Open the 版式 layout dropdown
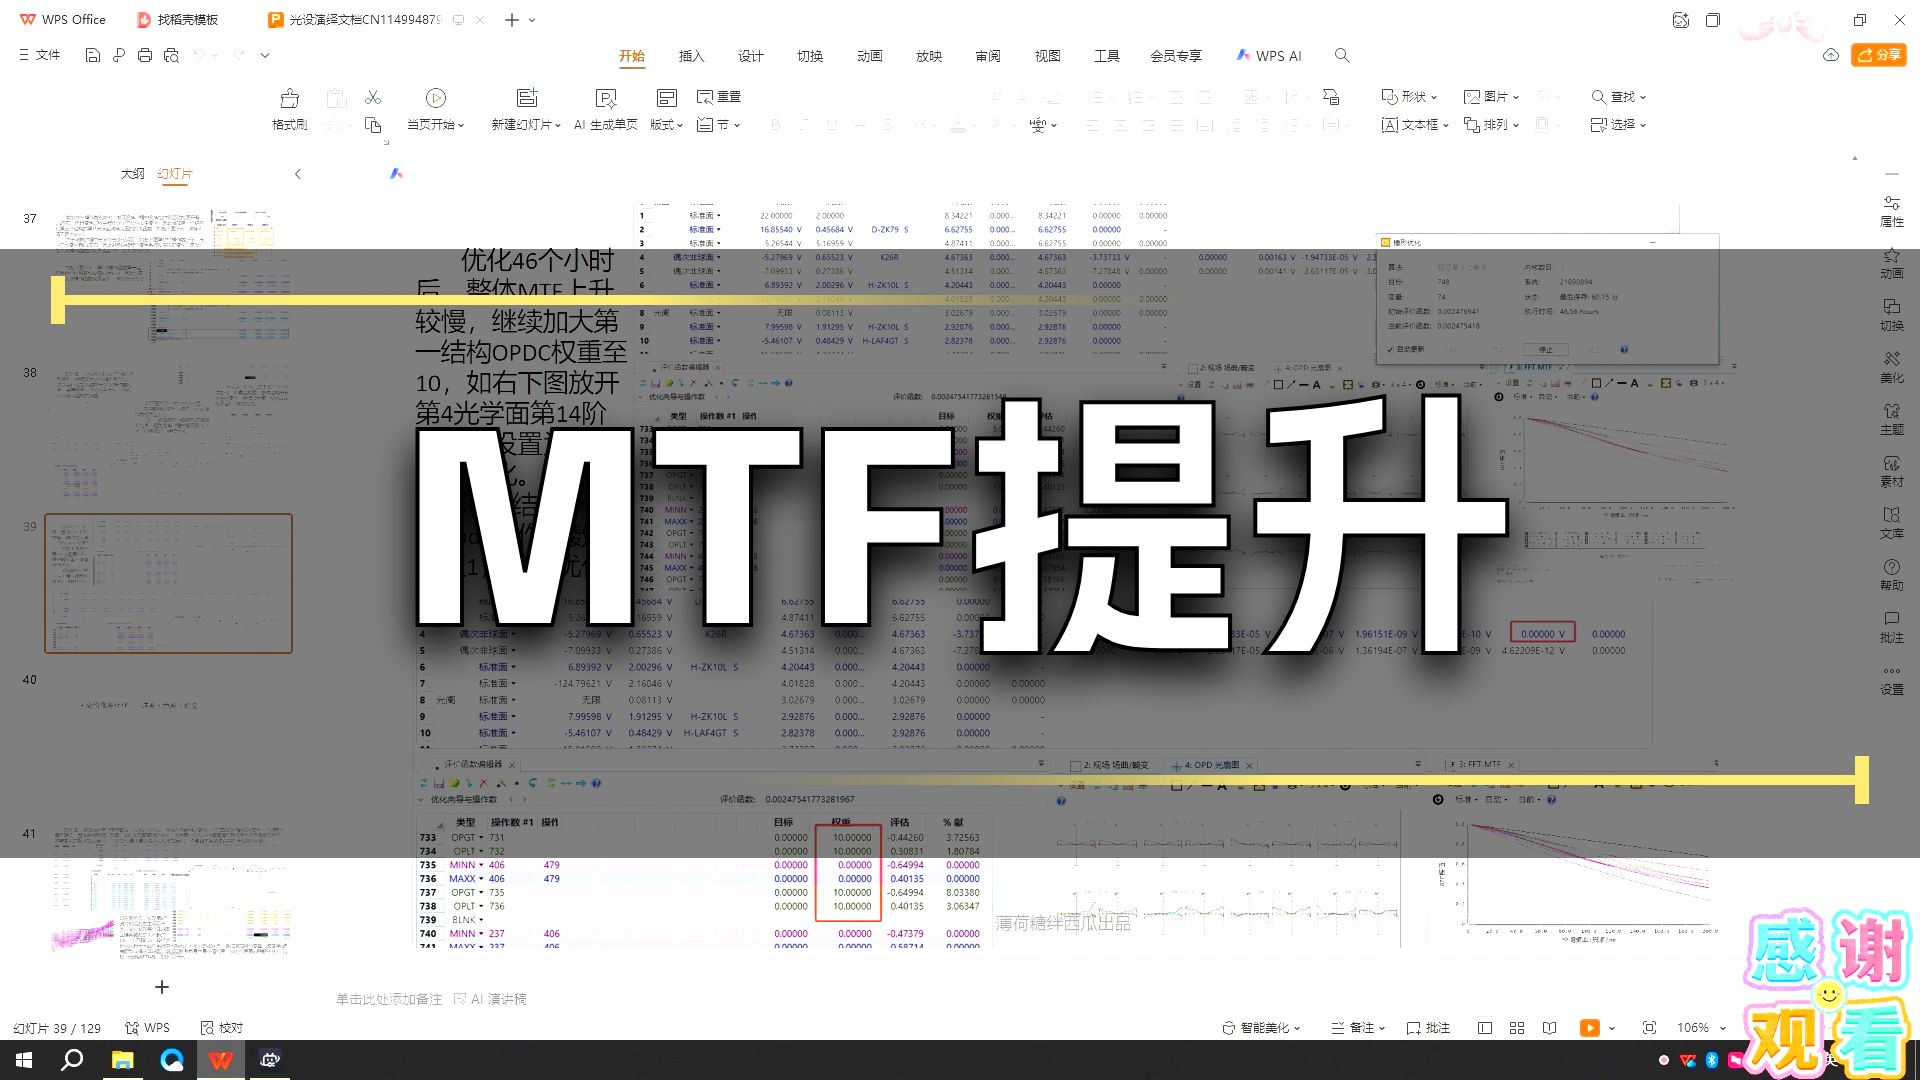 [666, 125]
